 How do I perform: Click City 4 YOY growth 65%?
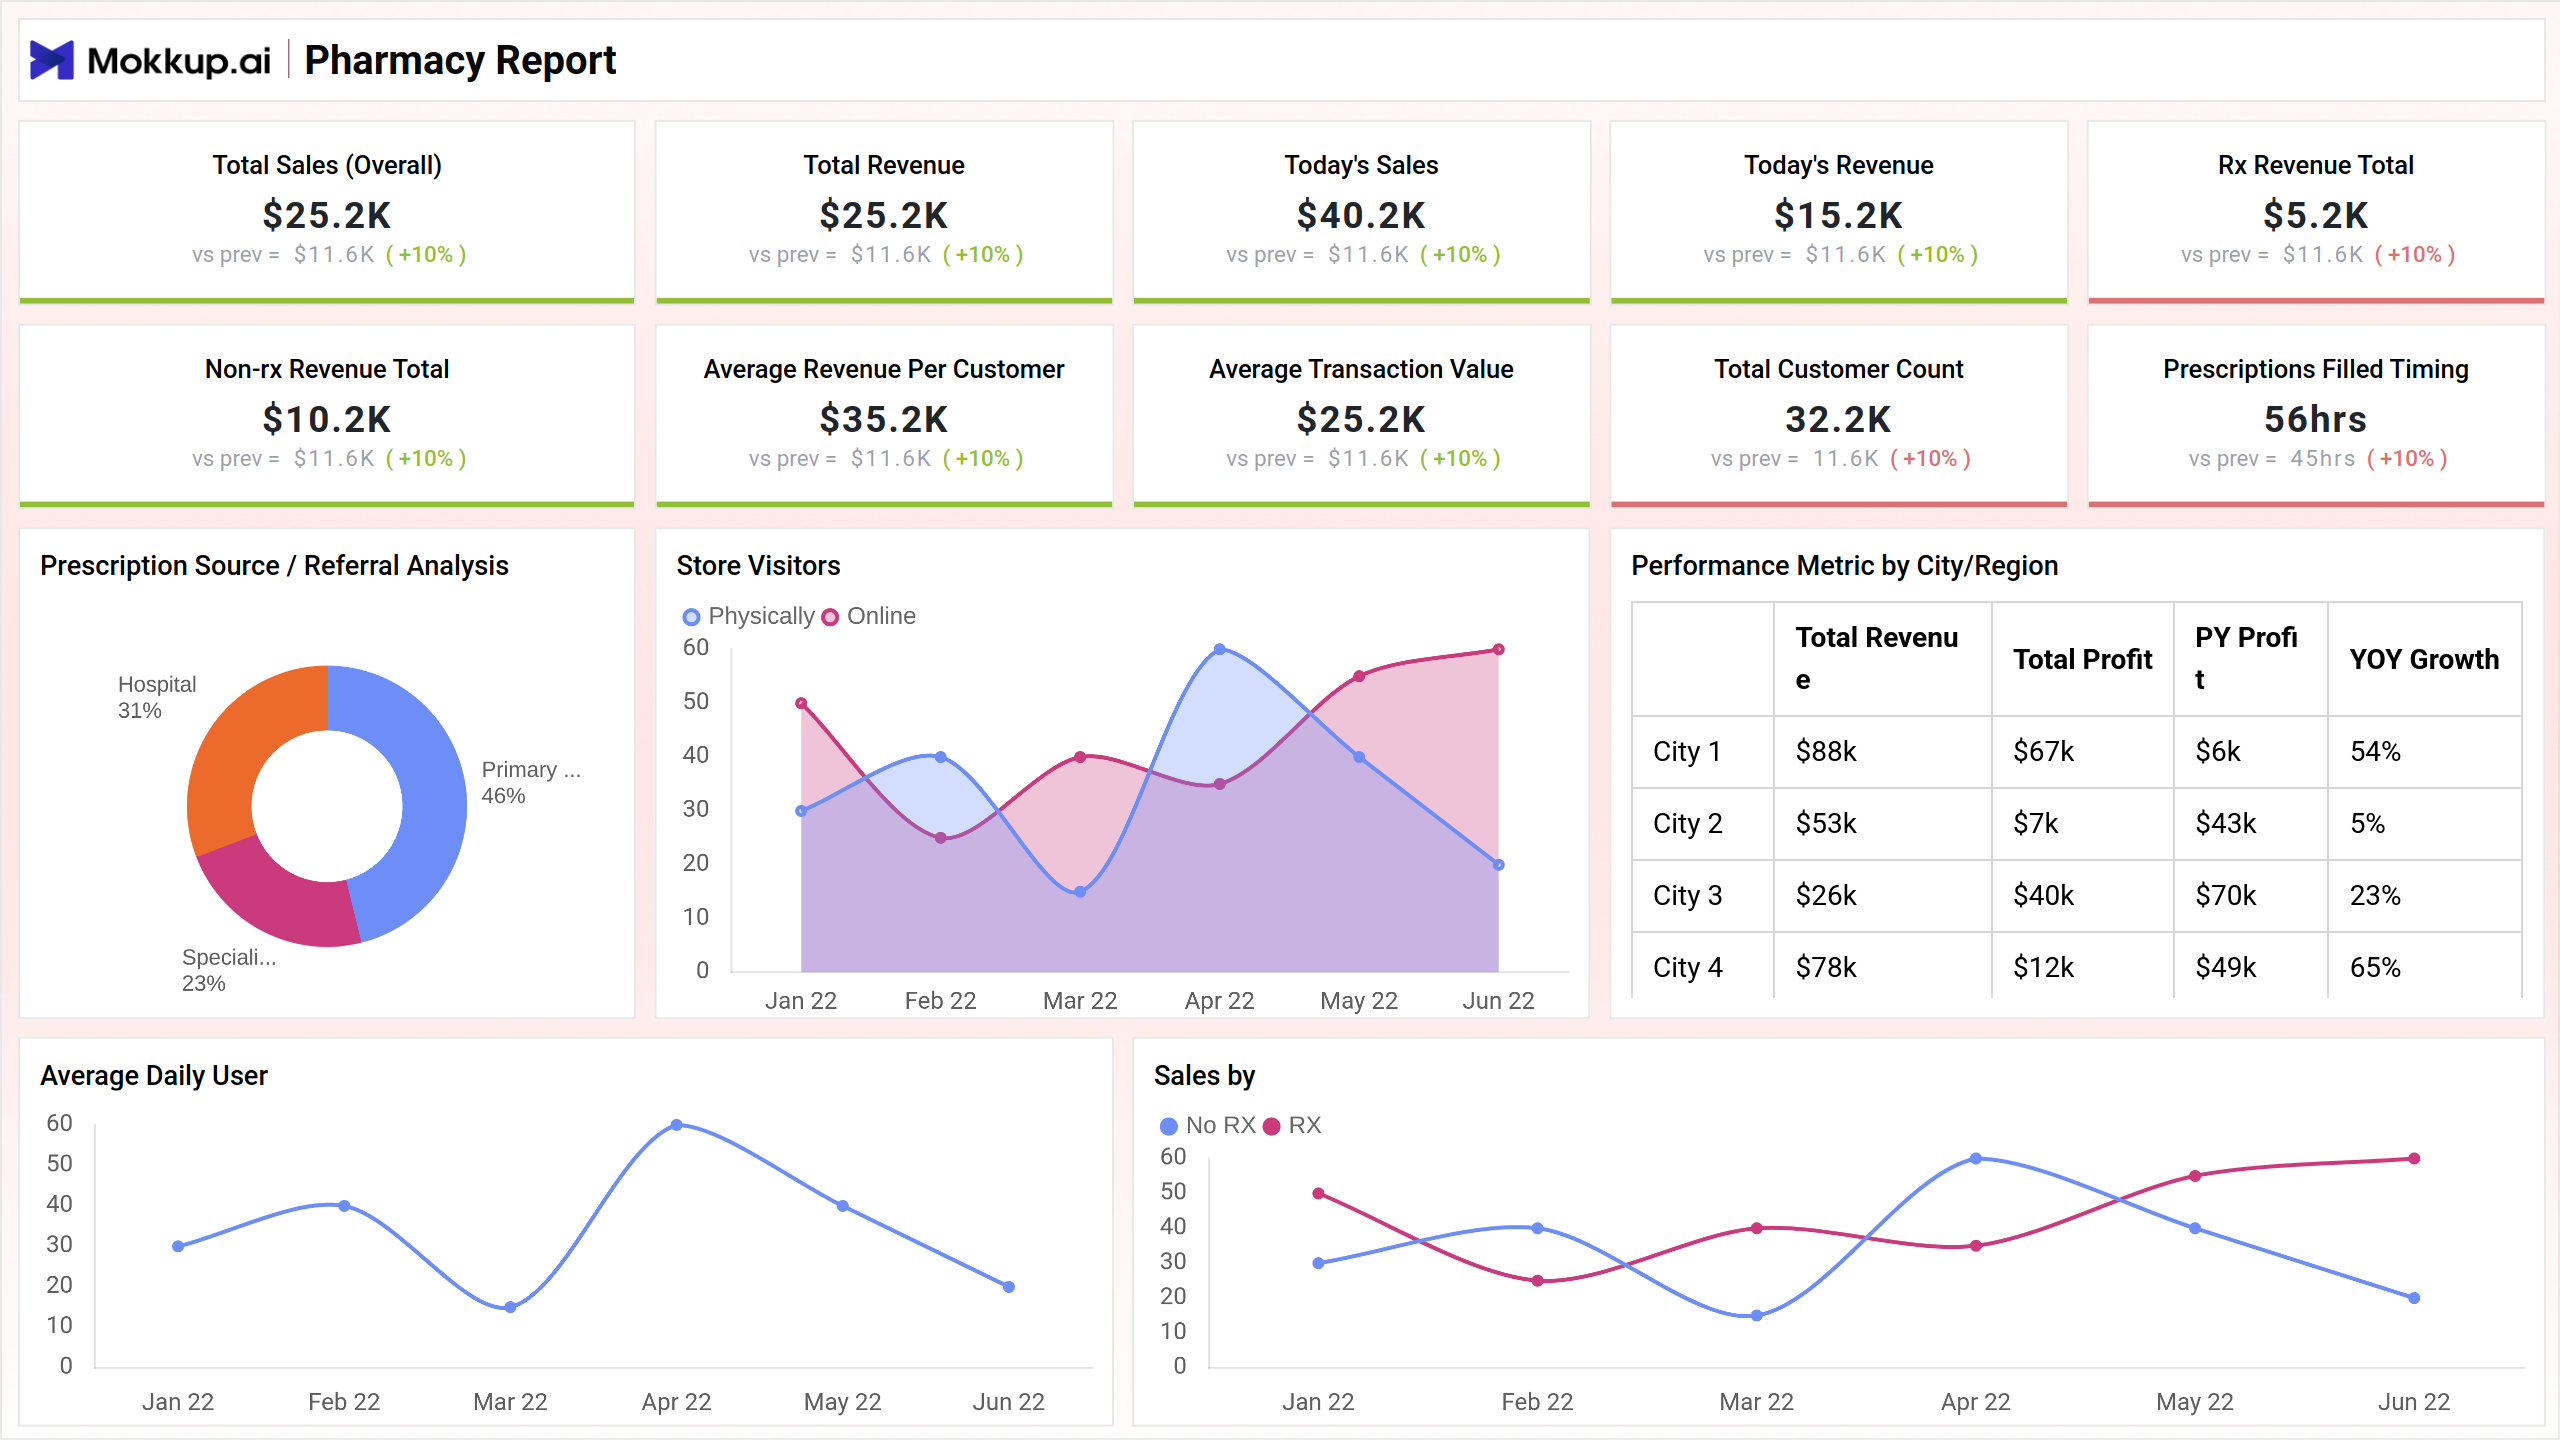2375,967
